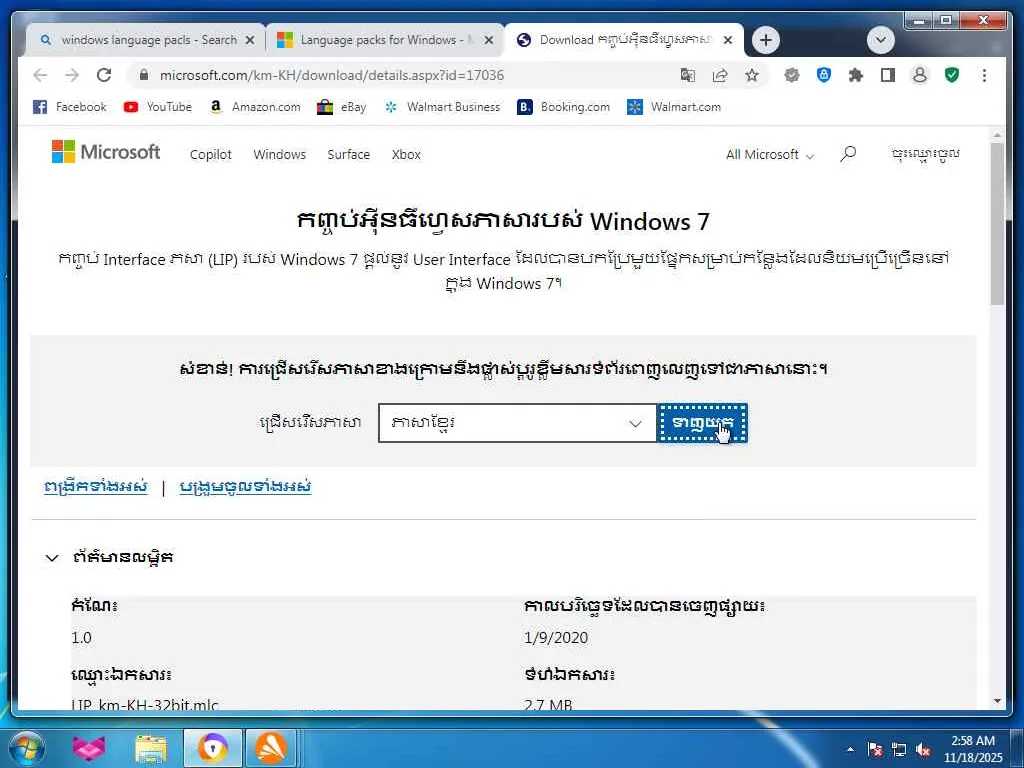Close the windows language packs Search tab

[249, 40]
